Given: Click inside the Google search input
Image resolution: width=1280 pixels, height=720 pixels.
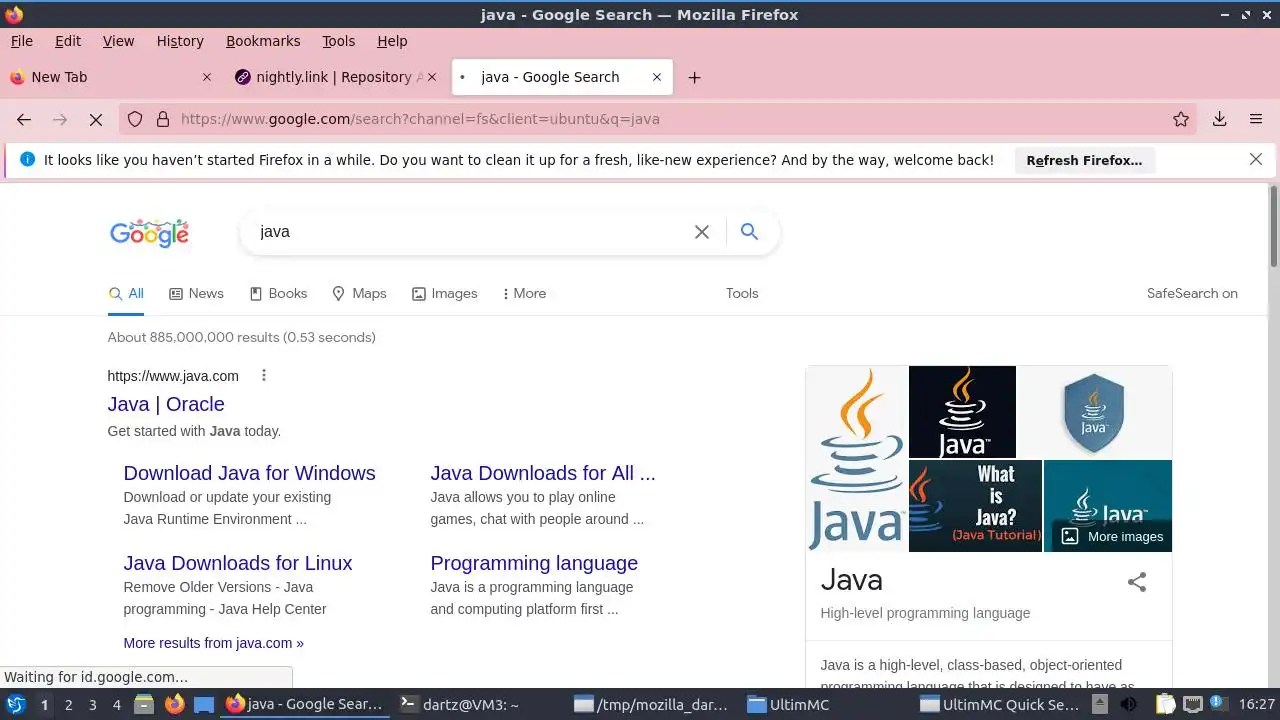Looking at the screenshot, I should point(470,232).
